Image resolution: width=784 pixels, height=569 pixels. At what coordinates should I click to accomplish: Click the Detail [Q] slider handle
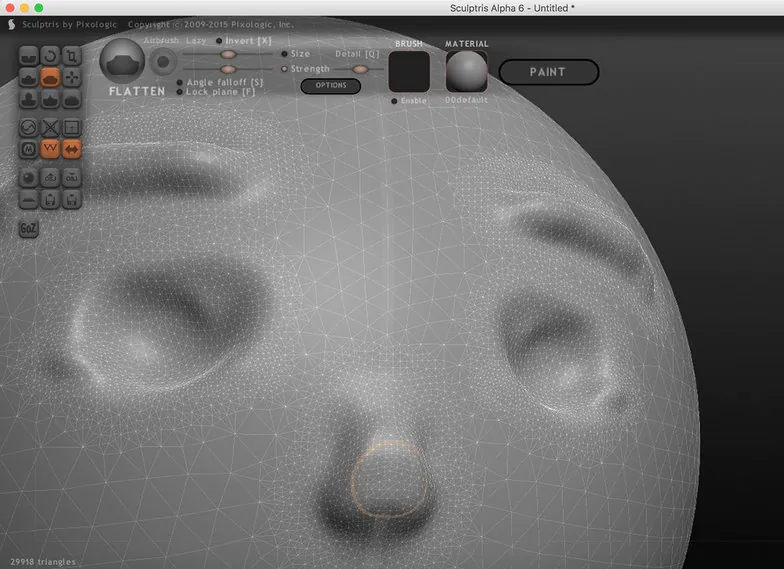(360, 69)
